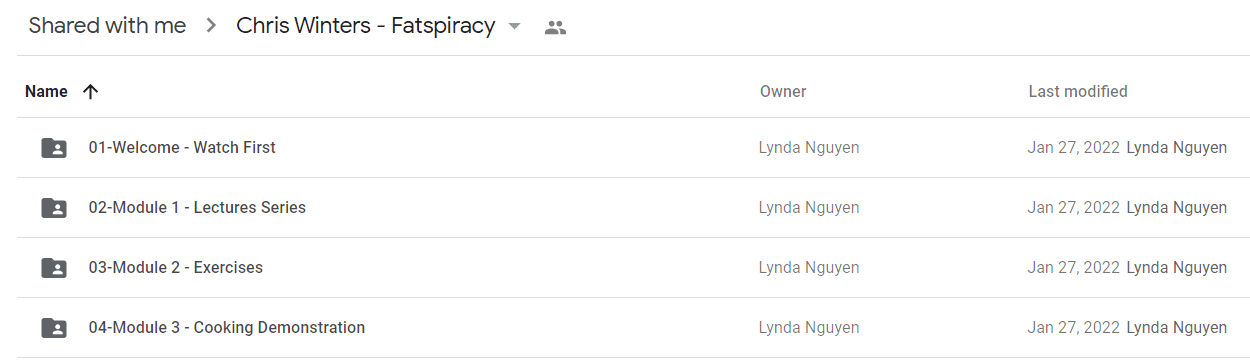Select the 04-Module 3 Cooking Demonstration folder icon

(x=54, y=328)
